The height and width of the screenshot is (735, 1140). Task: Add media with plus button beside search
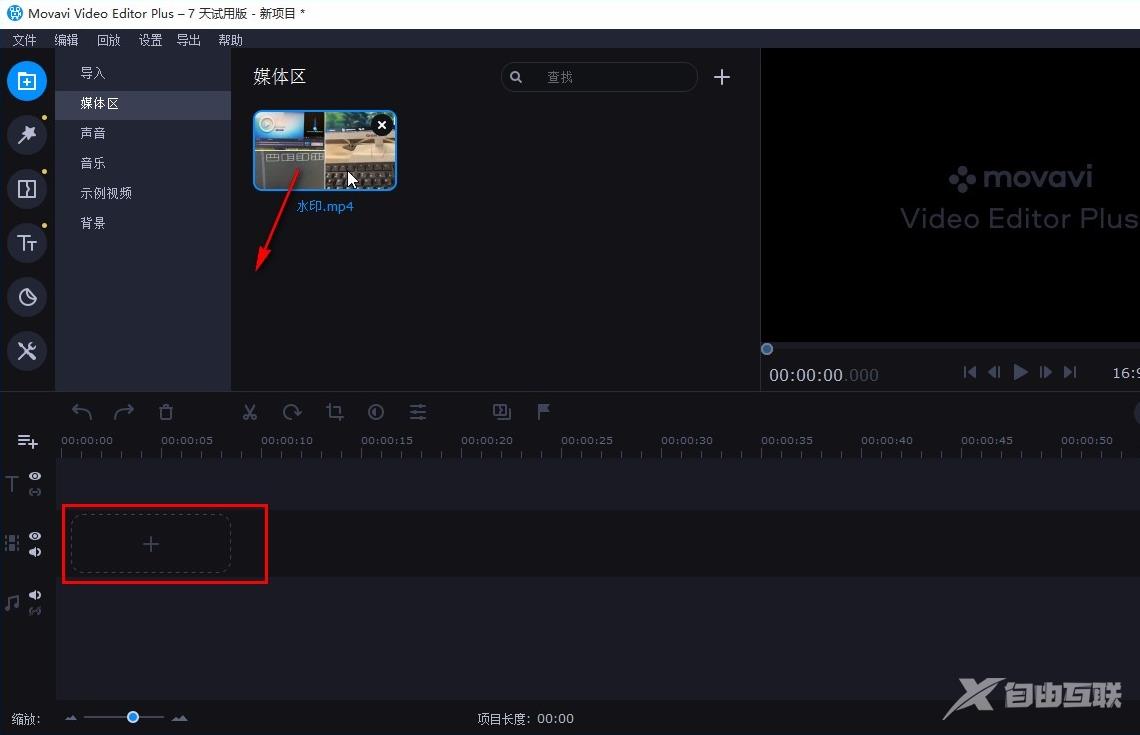tap(721, 77)
